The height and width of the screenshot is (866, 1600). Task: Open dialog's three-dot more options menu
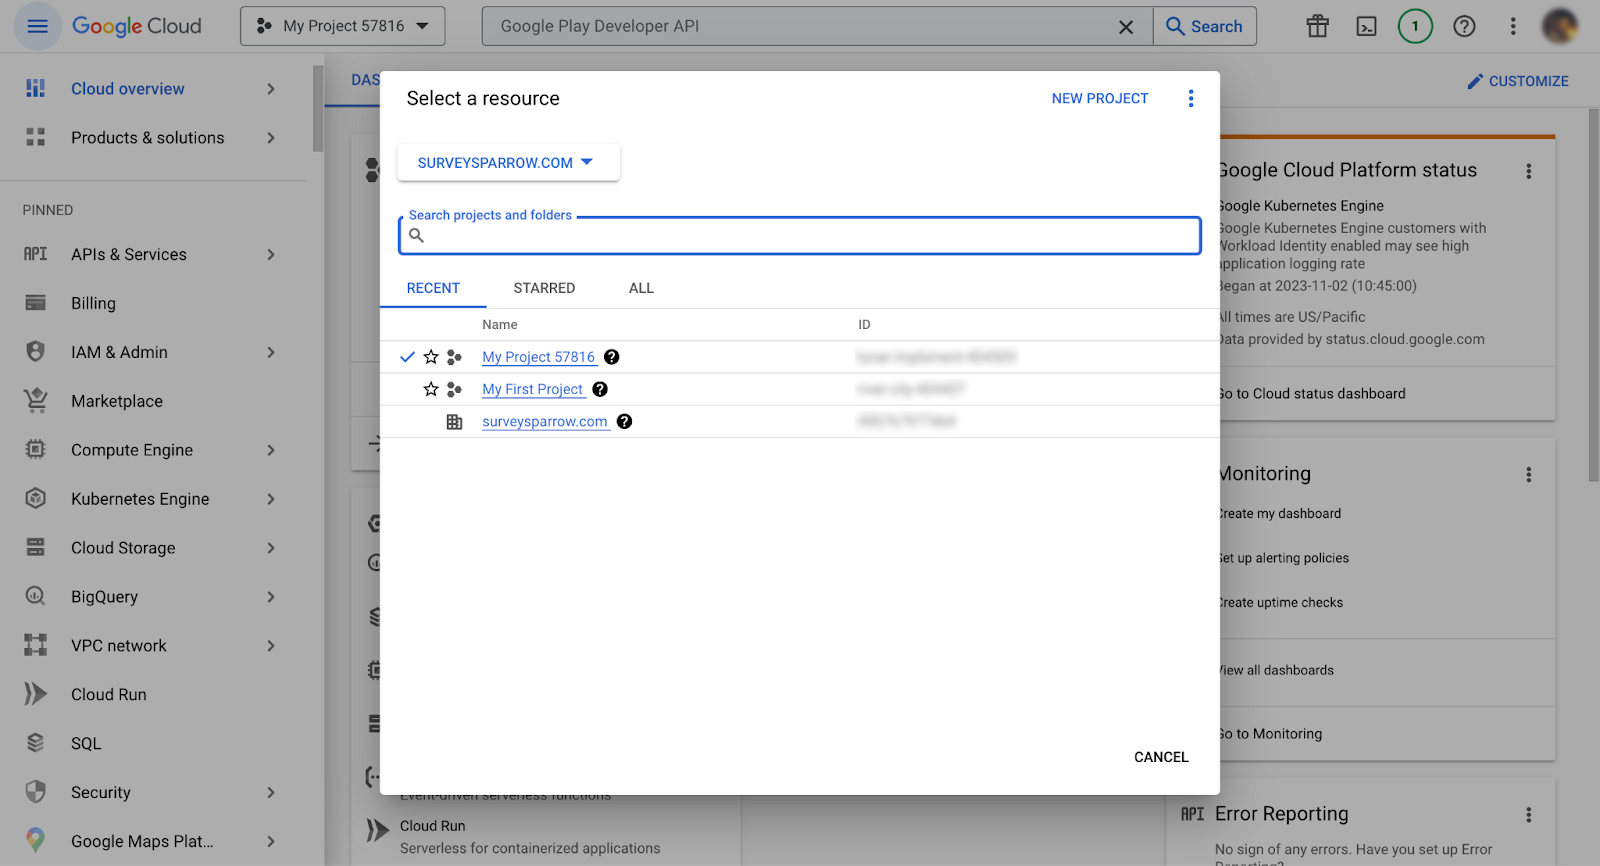(x=1190, y=98)
